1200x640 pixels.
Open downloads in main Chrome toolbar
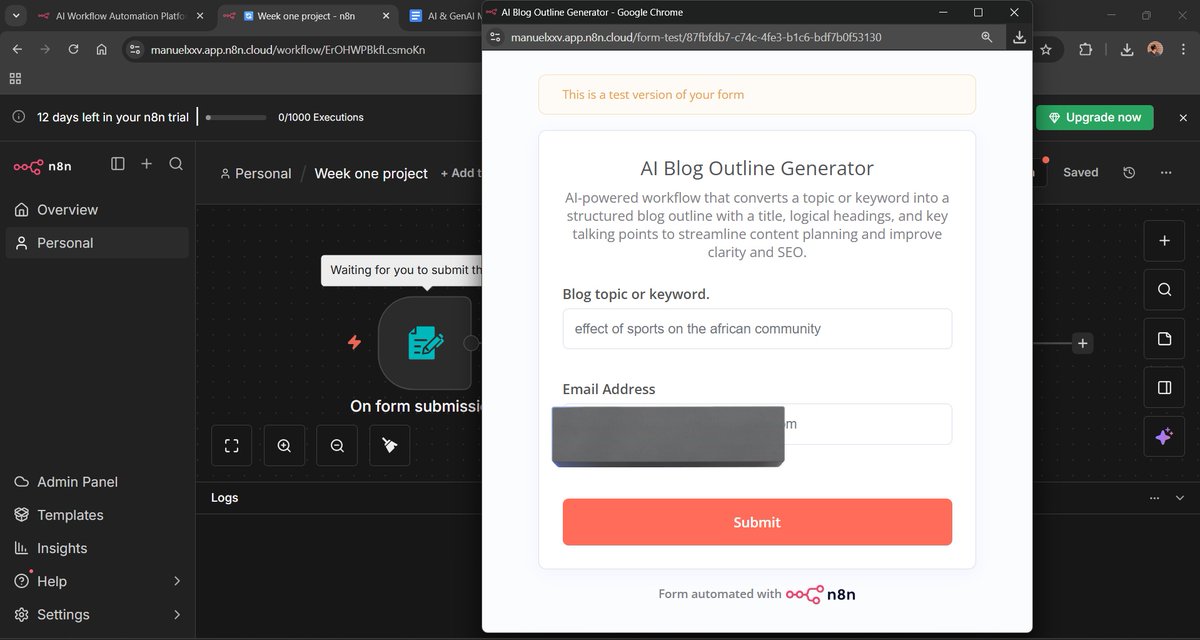click(1127, 49)
